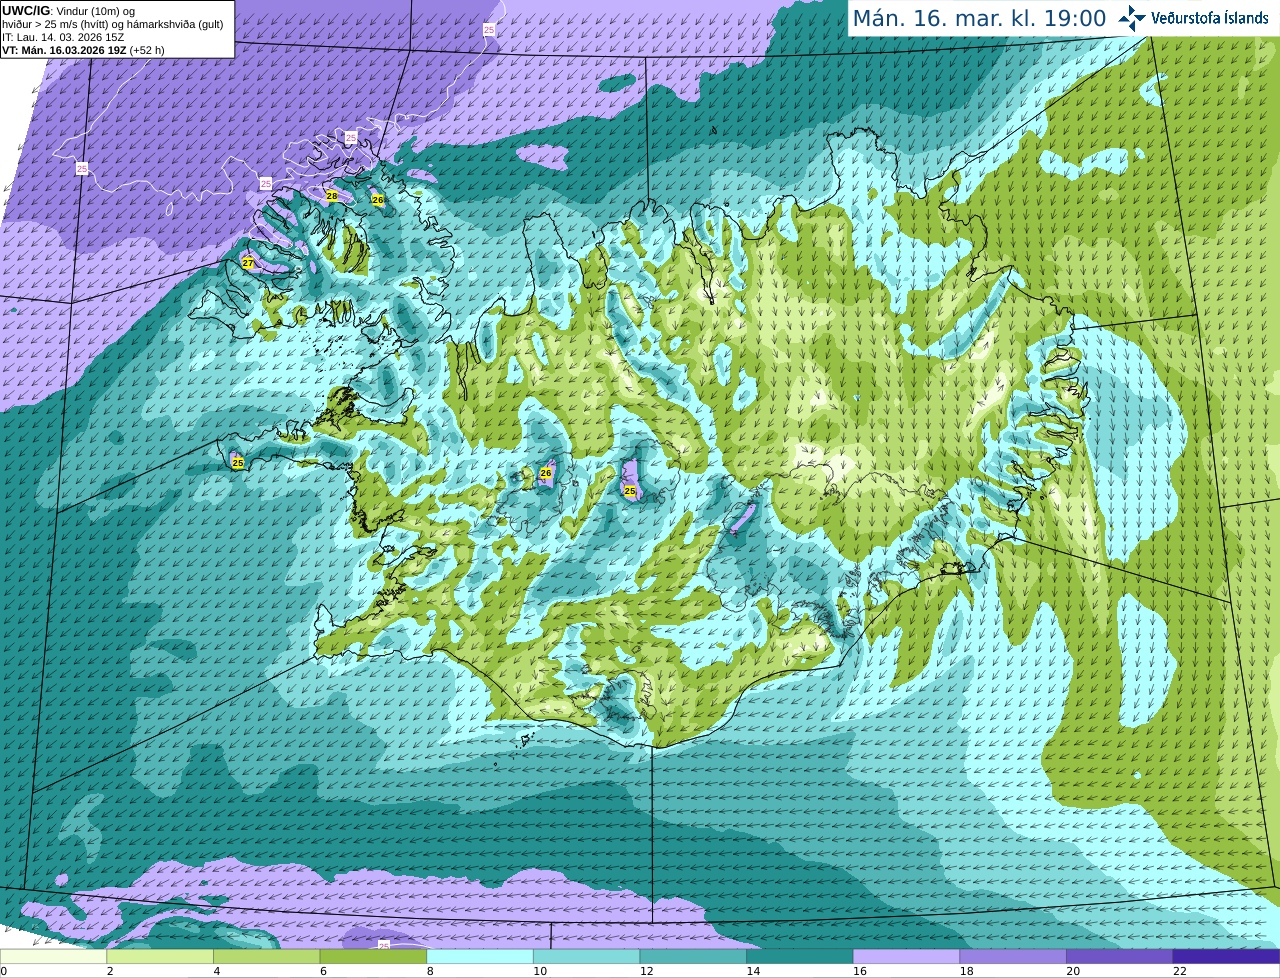Click the yellow 25 gust marker on Snæfellsnes peninsula

point(238,463)
